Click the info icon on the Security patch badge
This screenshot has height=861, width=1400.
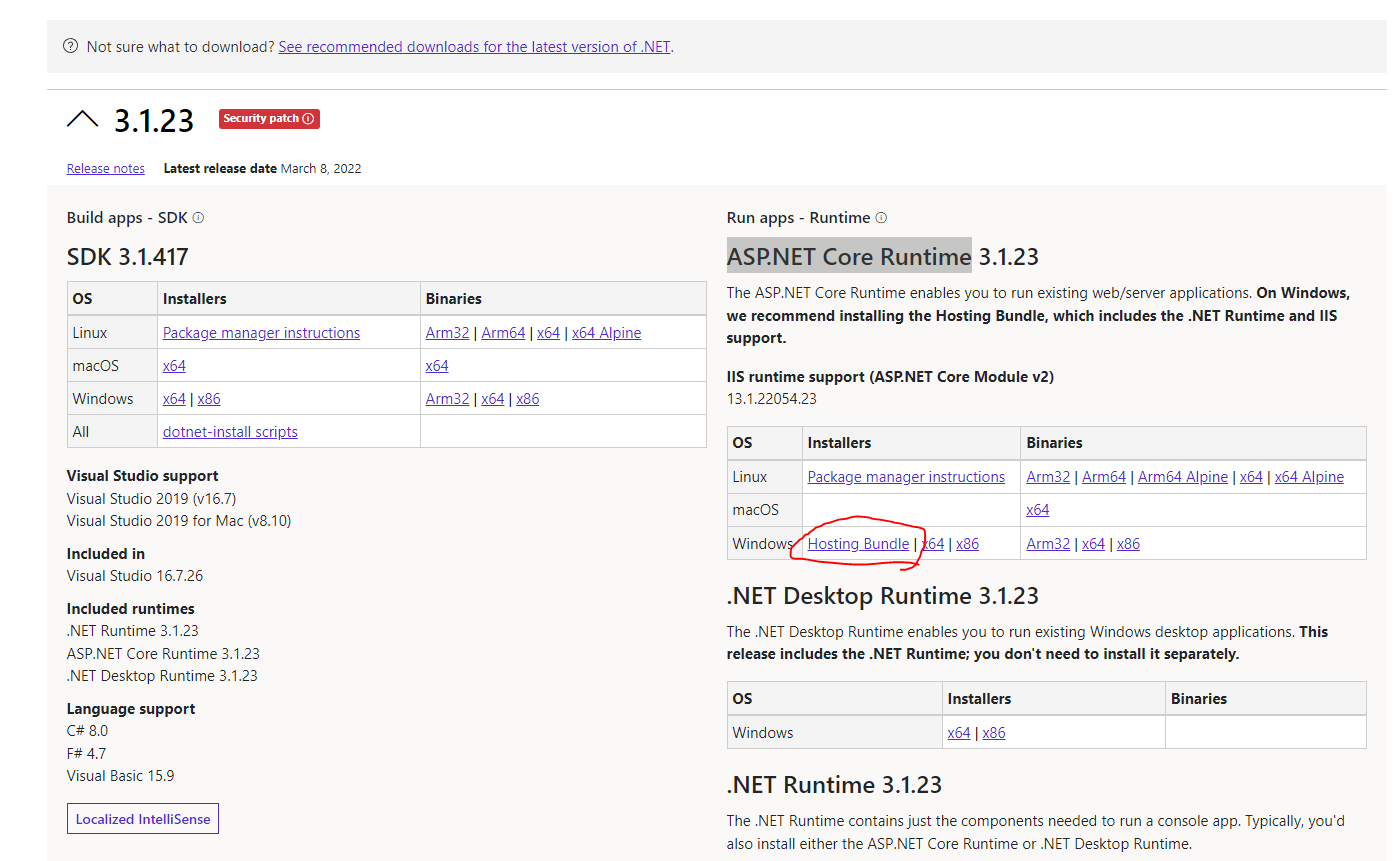(308, 118)
